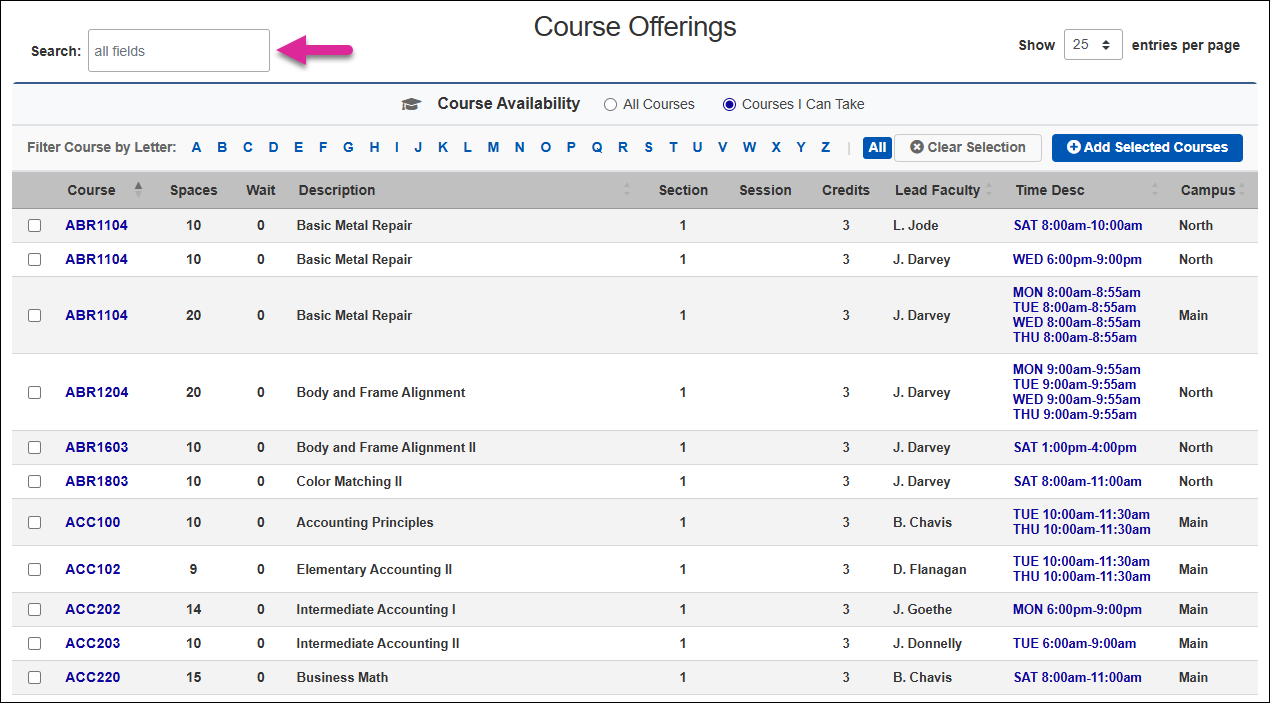Show All letters filter button
Screen dimensions: 1270x703
point(877,148)
